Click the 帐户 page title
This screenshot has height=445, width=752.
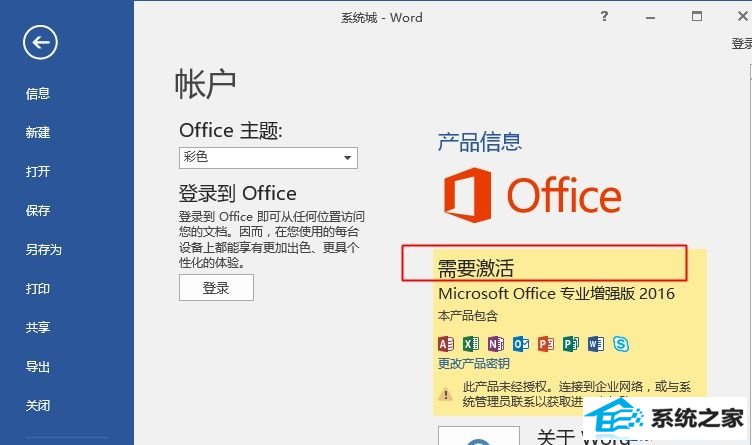click(x=206, y=84)
